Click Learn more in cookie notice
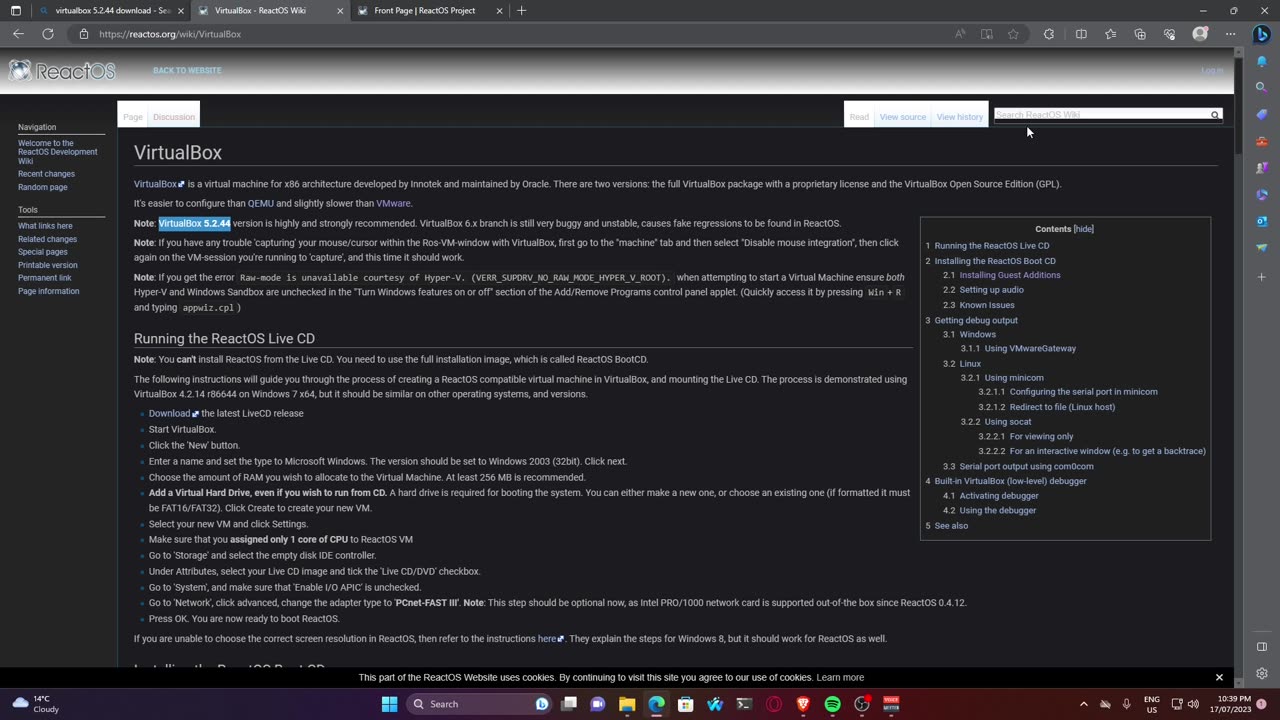1280x720 pixels. [840, 677]
